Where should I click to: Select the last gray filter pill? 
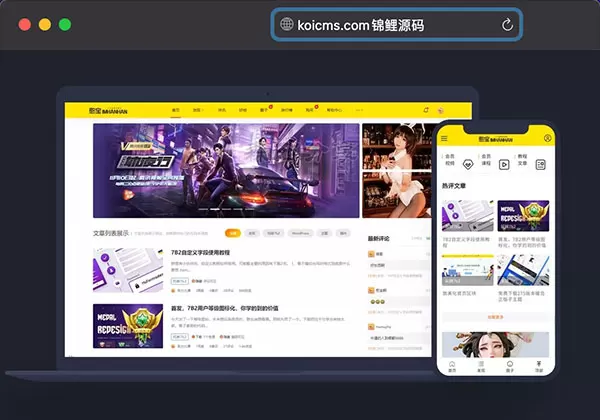click(x=343, y=233)
